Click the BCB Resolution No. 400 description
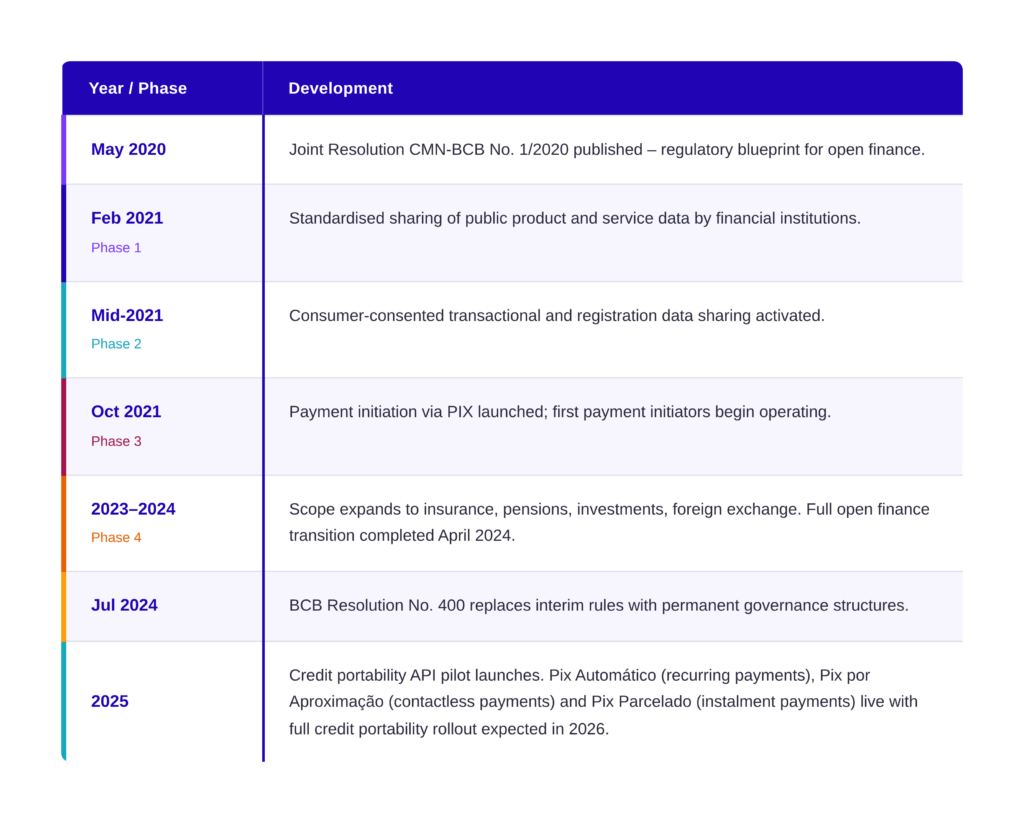 pos(598,605)
